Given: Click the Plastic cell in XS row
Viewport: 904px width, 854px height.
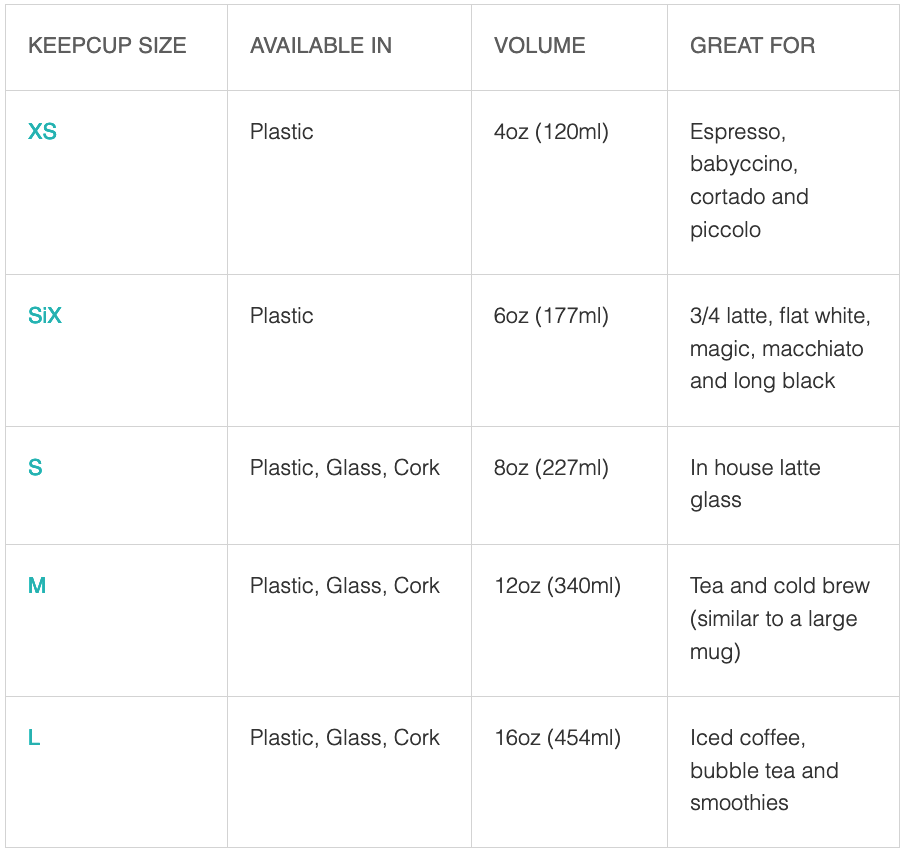Looking at the screenshot, I should 281,132.
